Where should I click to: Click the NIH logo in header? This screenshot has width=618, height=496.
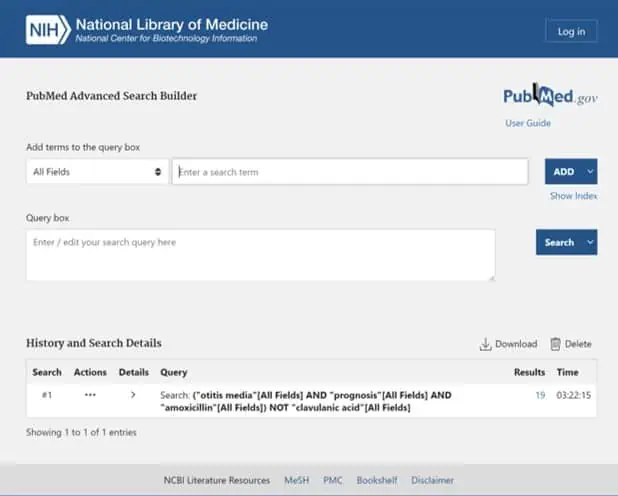tap(48, 30)
